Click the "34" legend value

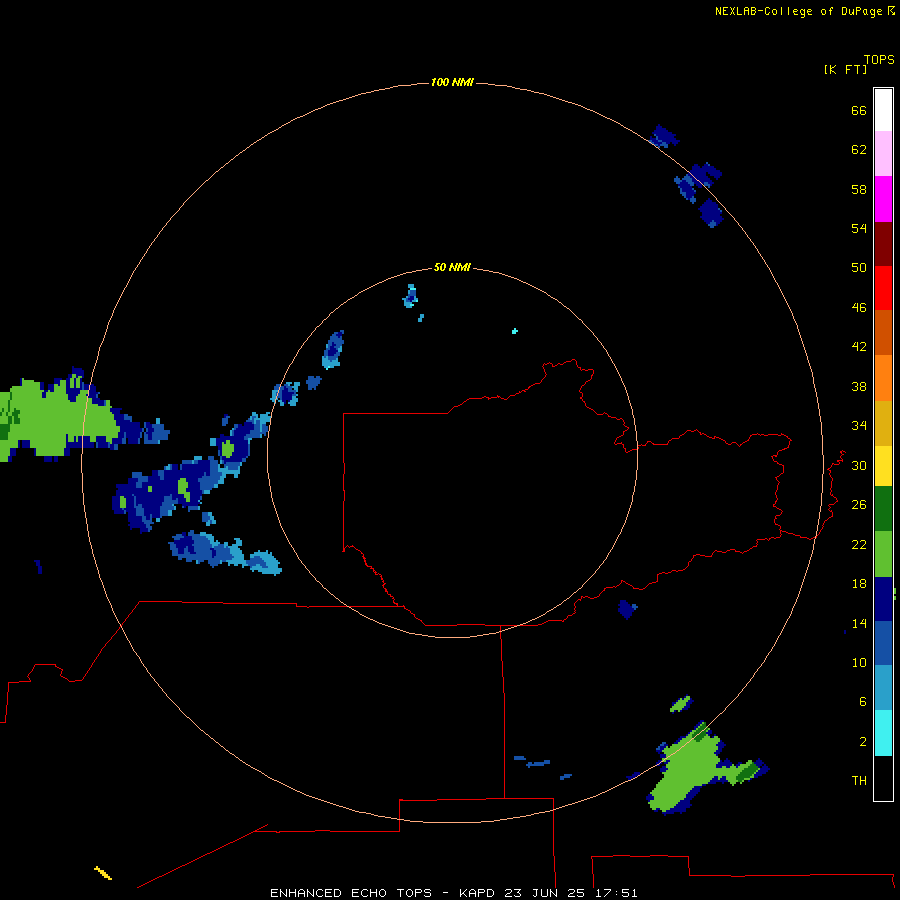coord(859,426)
